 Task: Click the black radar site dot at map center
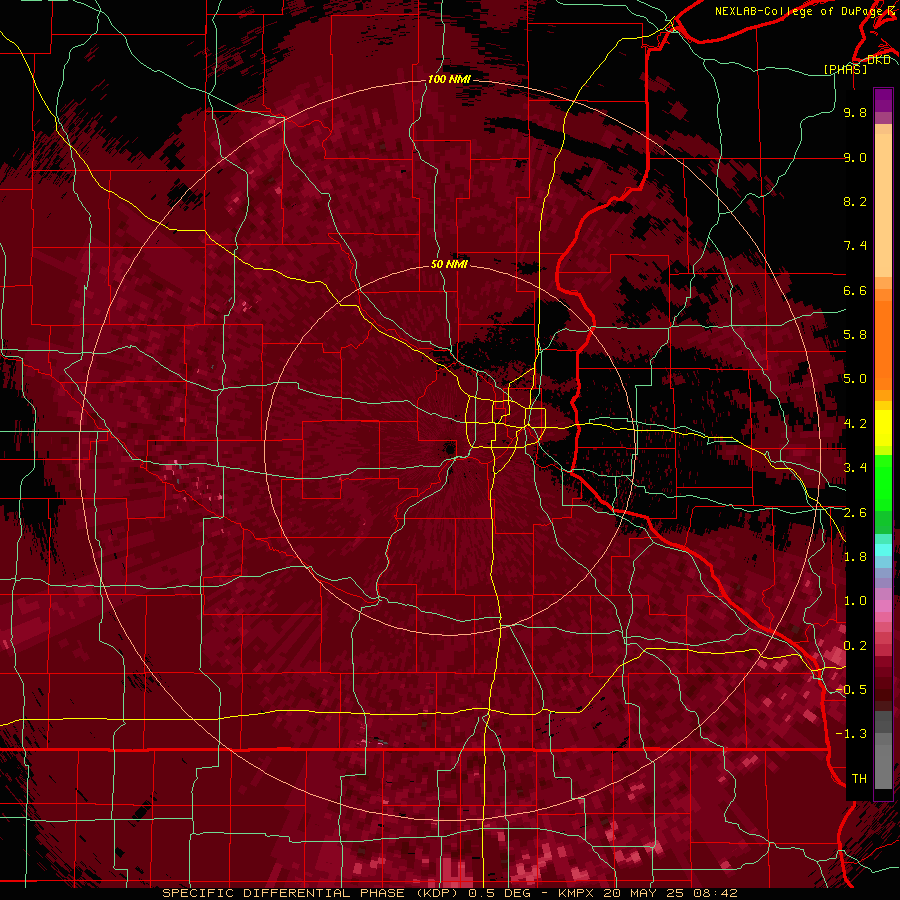click(449, 448)
